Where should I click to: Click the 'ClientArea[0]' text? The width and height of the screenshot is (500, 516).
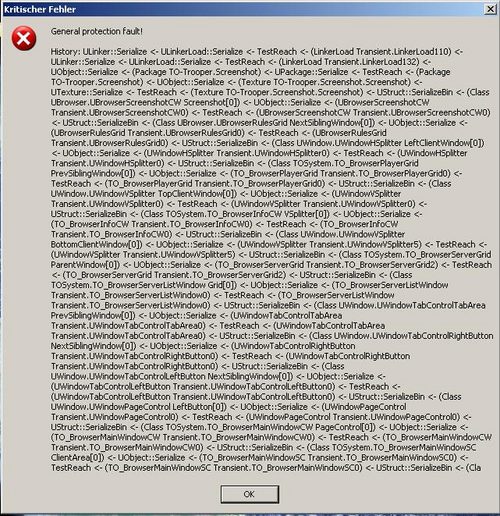77,457
